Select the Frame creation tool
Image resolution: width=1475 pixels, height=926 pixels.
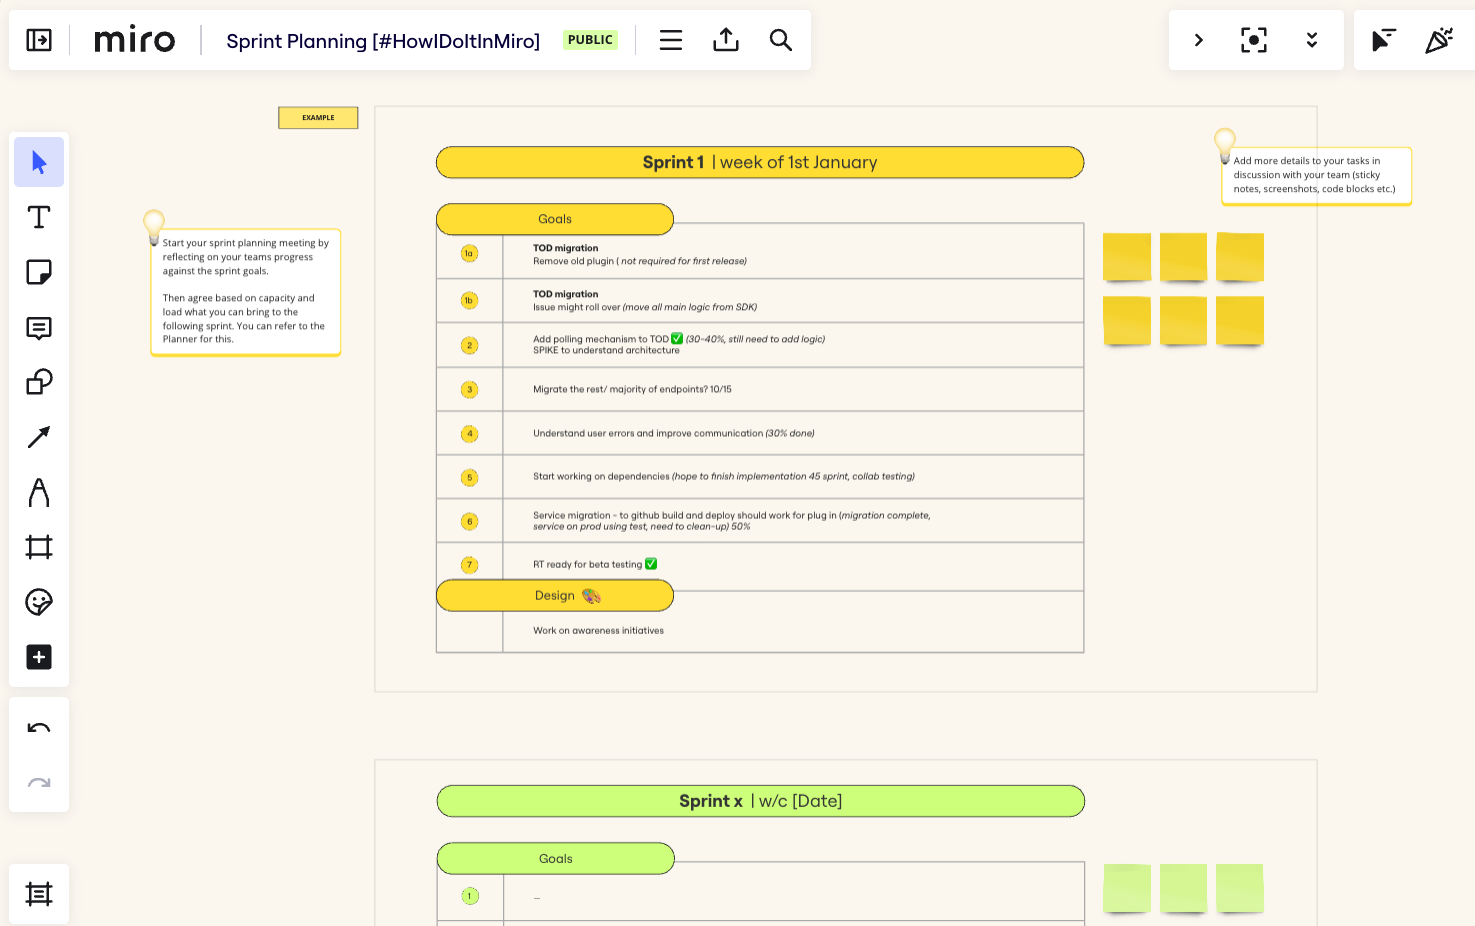38,547
